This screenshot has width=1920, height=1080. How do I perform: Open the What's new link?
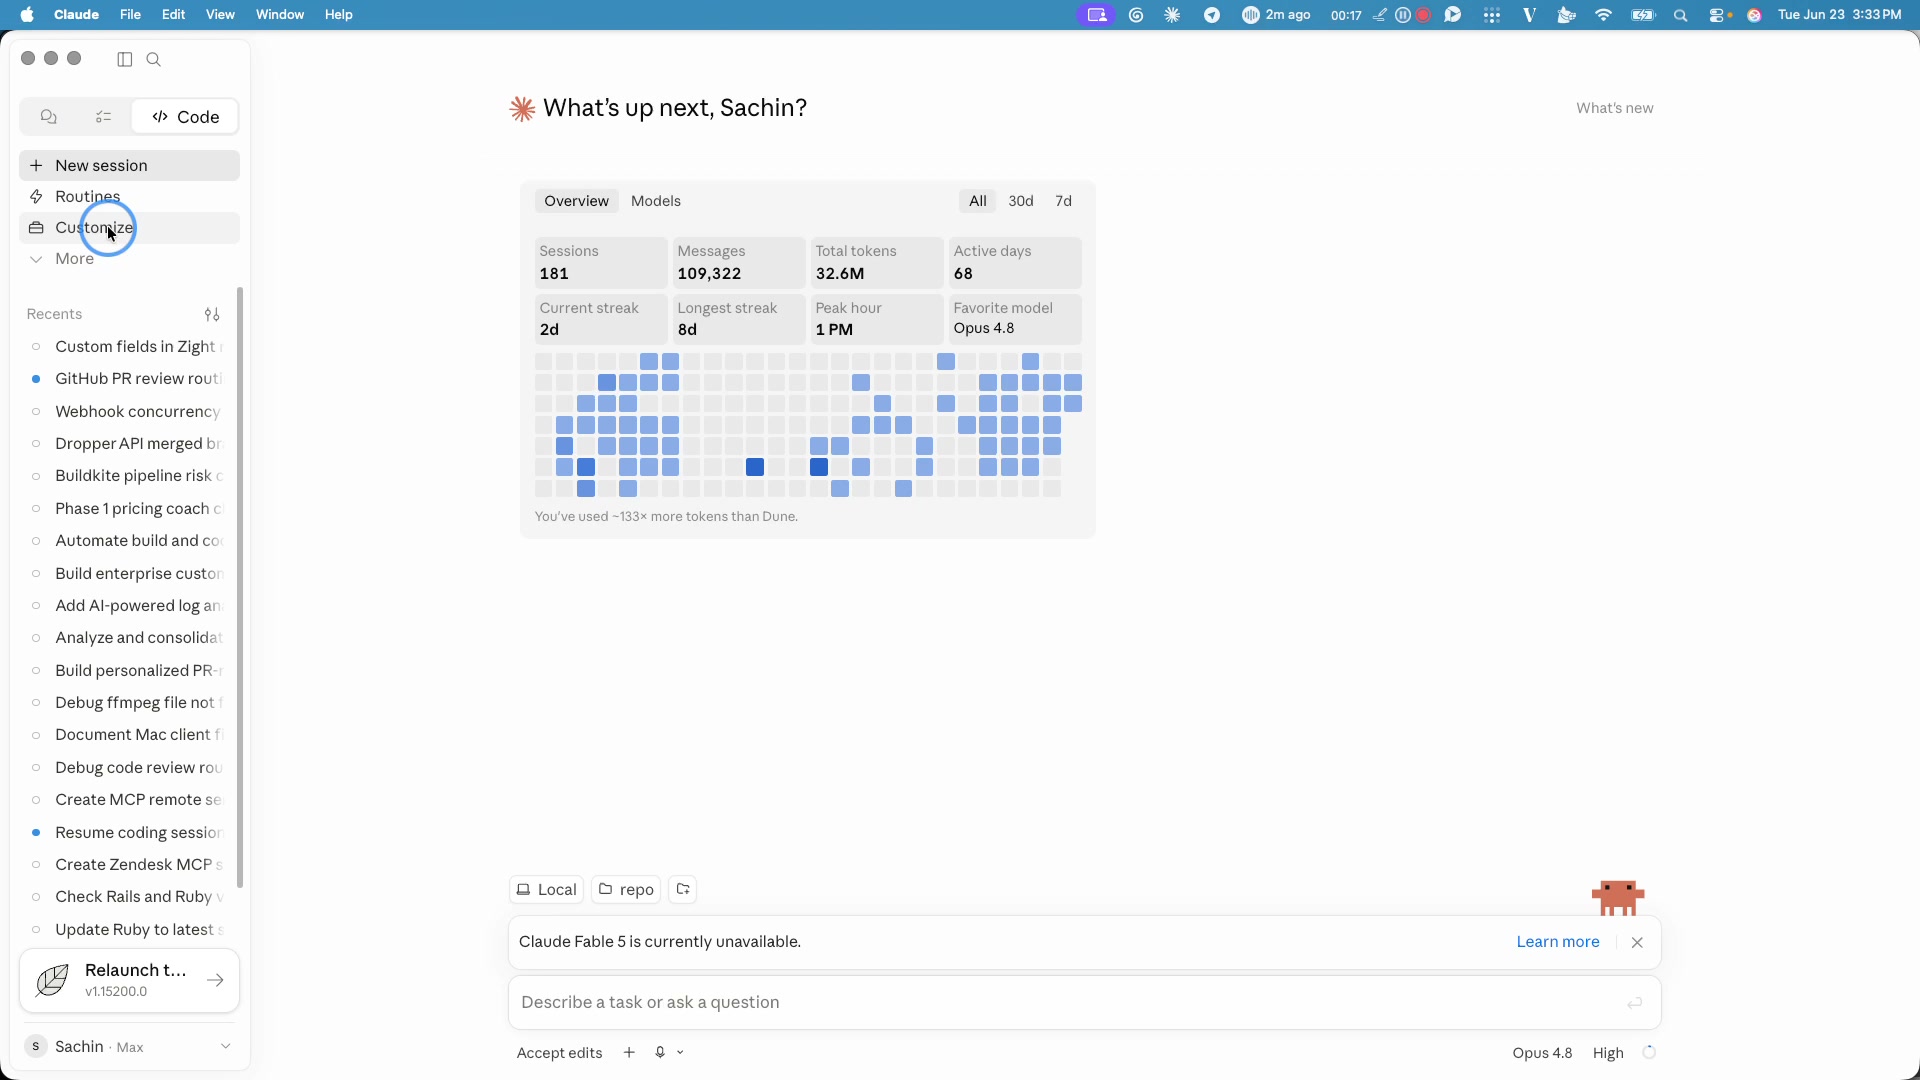(1615, 108)
